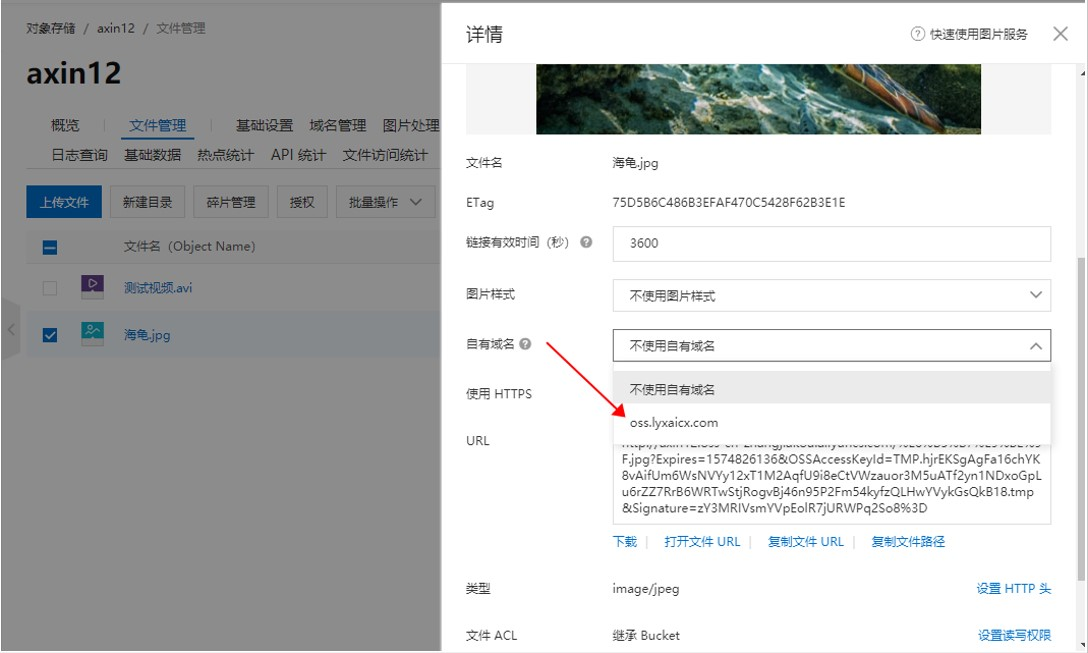Open the 日志查询 tab

80,155
